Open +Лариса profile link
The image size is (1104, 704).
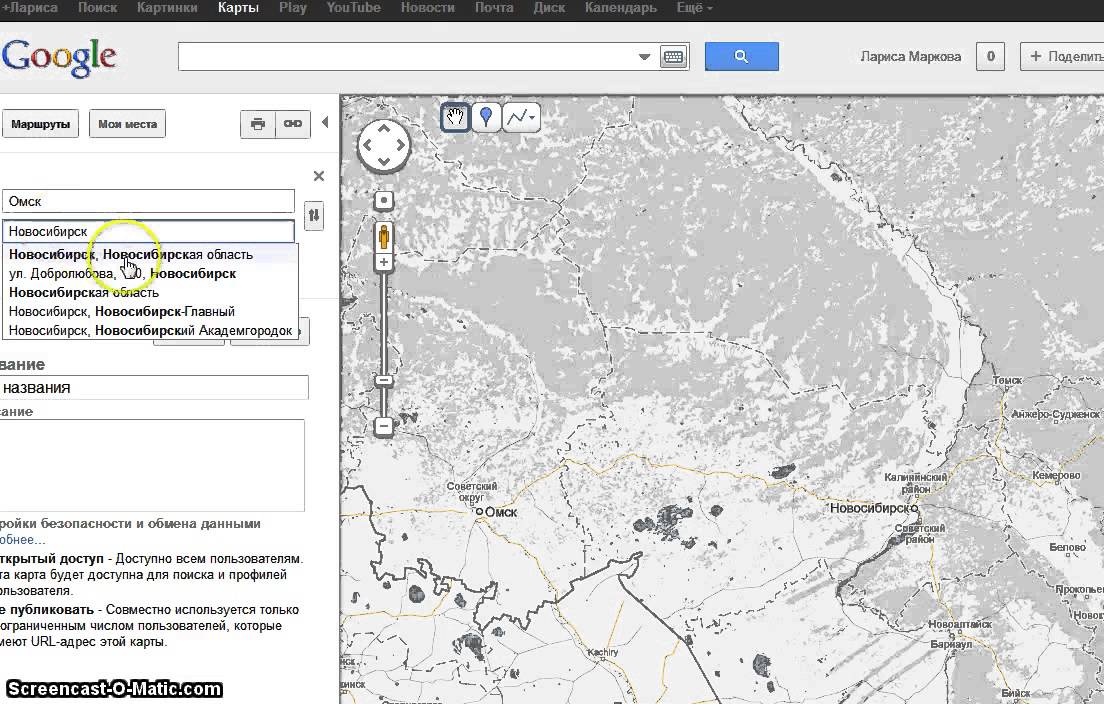pos(29,8)
